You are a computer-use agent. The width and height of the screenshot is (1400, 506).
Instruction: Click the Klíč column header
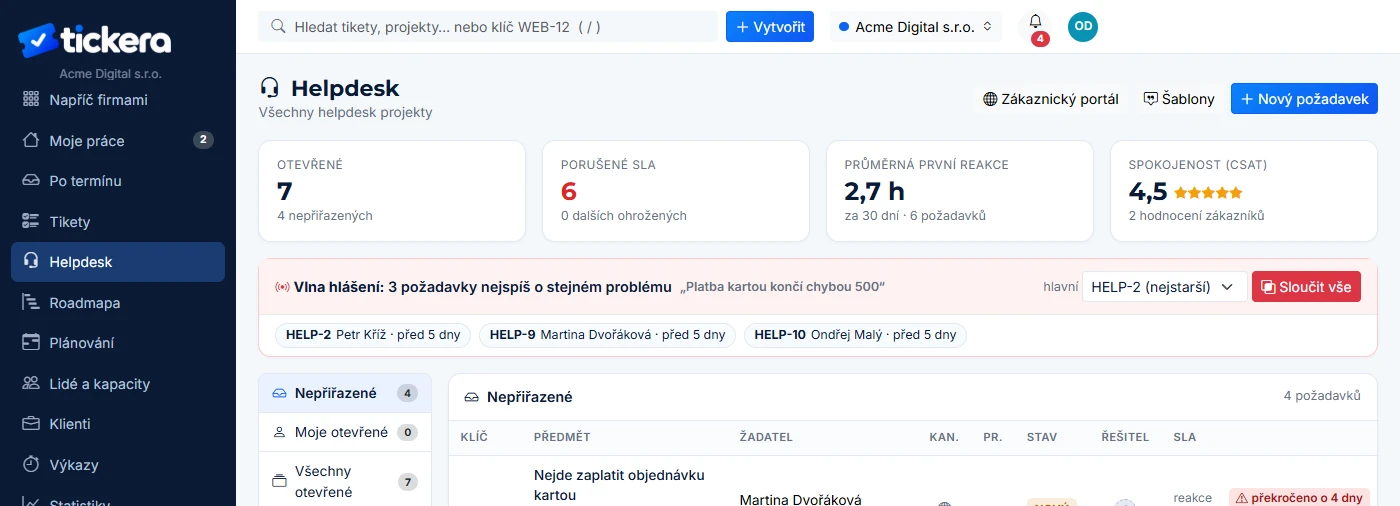coord(473,437)
